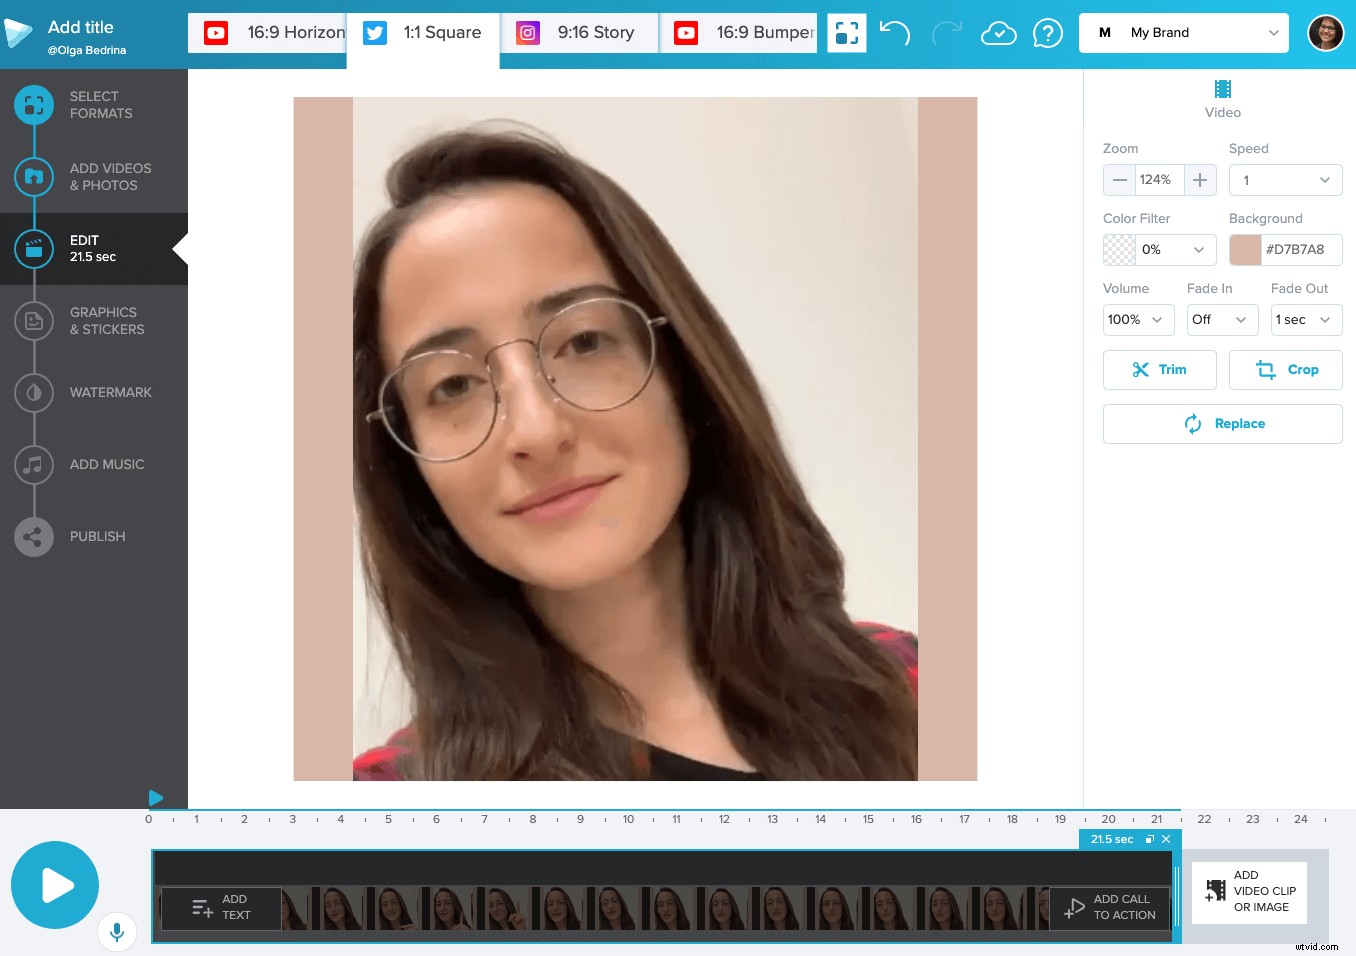Open the Fade In dropdown
Image resolution: width=1356 pixels, height=956 pixels.
click(1221, 320)
